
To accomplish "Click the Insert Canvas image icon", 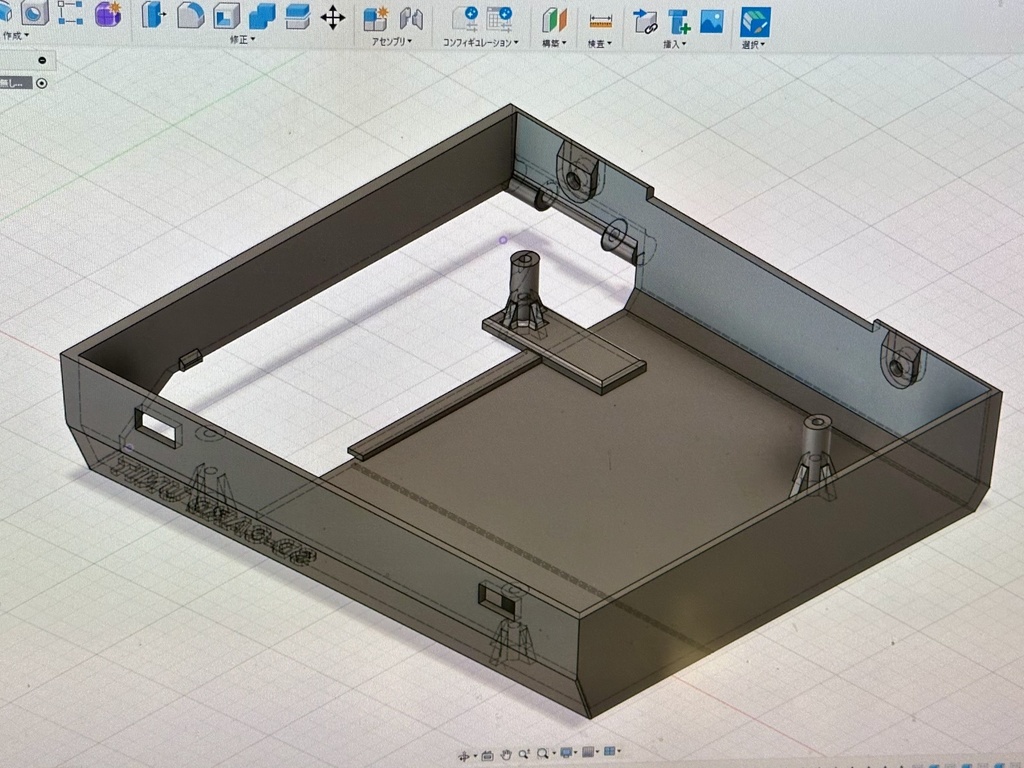I will (712, 22).
